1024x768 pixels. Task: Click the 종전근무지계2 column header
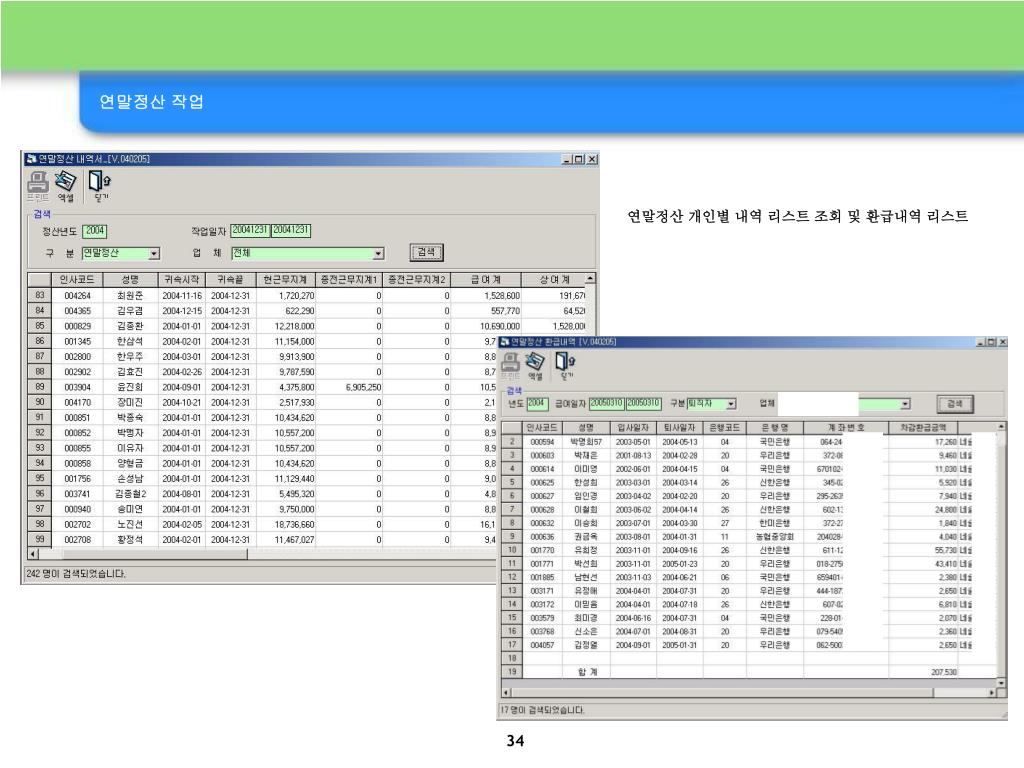pos(417,280)
